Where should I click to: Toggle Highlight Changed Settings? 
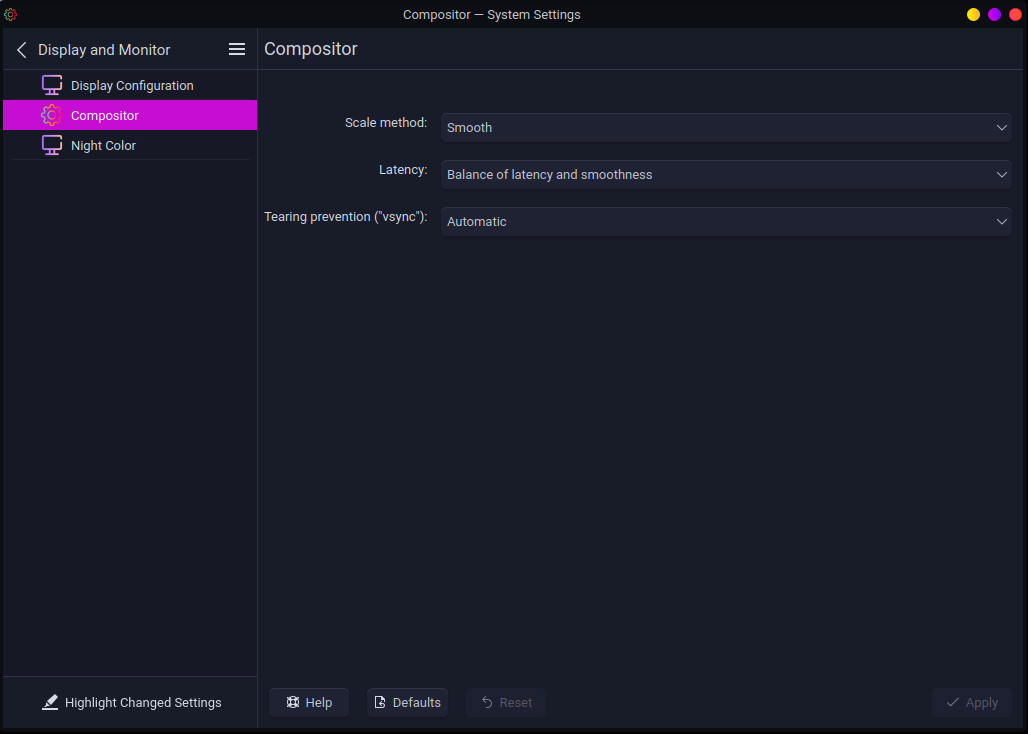[x=132, y=703]
